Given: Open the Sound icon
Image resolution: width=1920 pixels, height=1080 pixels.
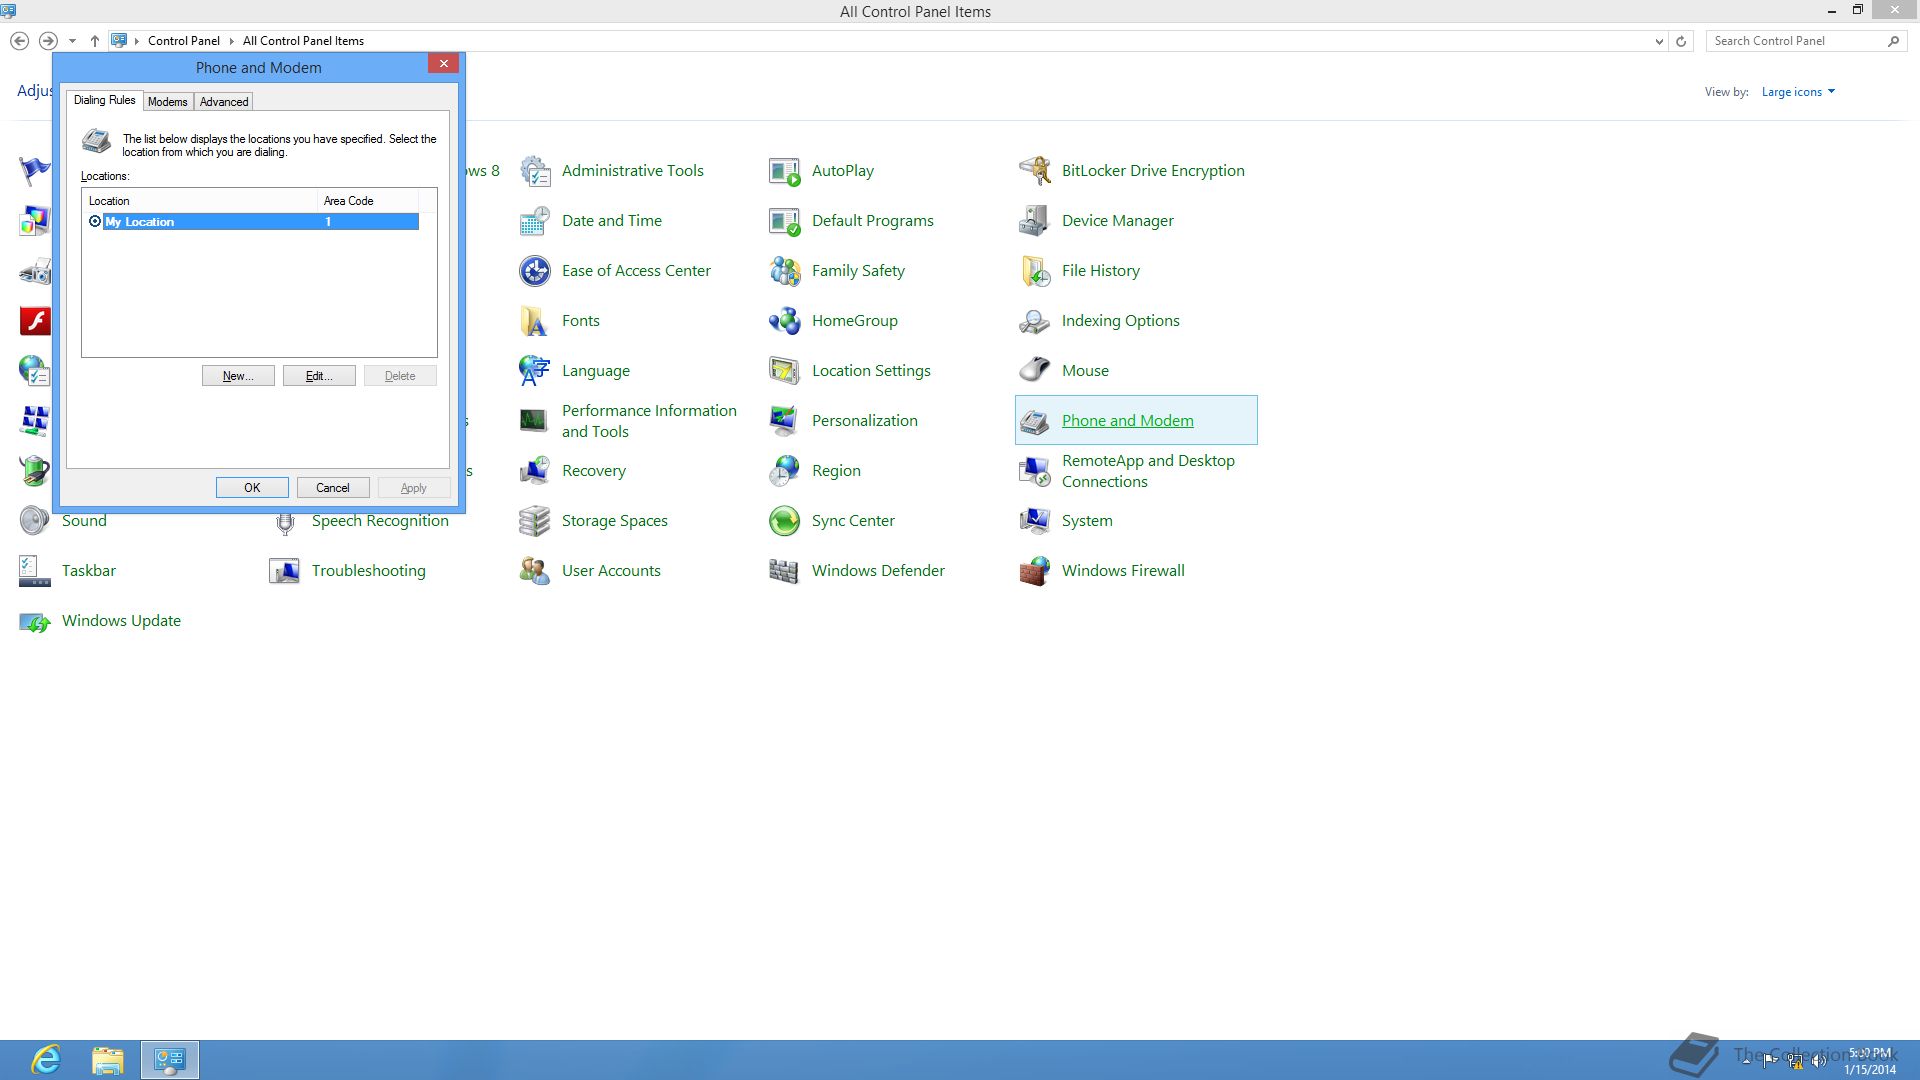Looking at the screenshot, I should click(x=35, y=521).
